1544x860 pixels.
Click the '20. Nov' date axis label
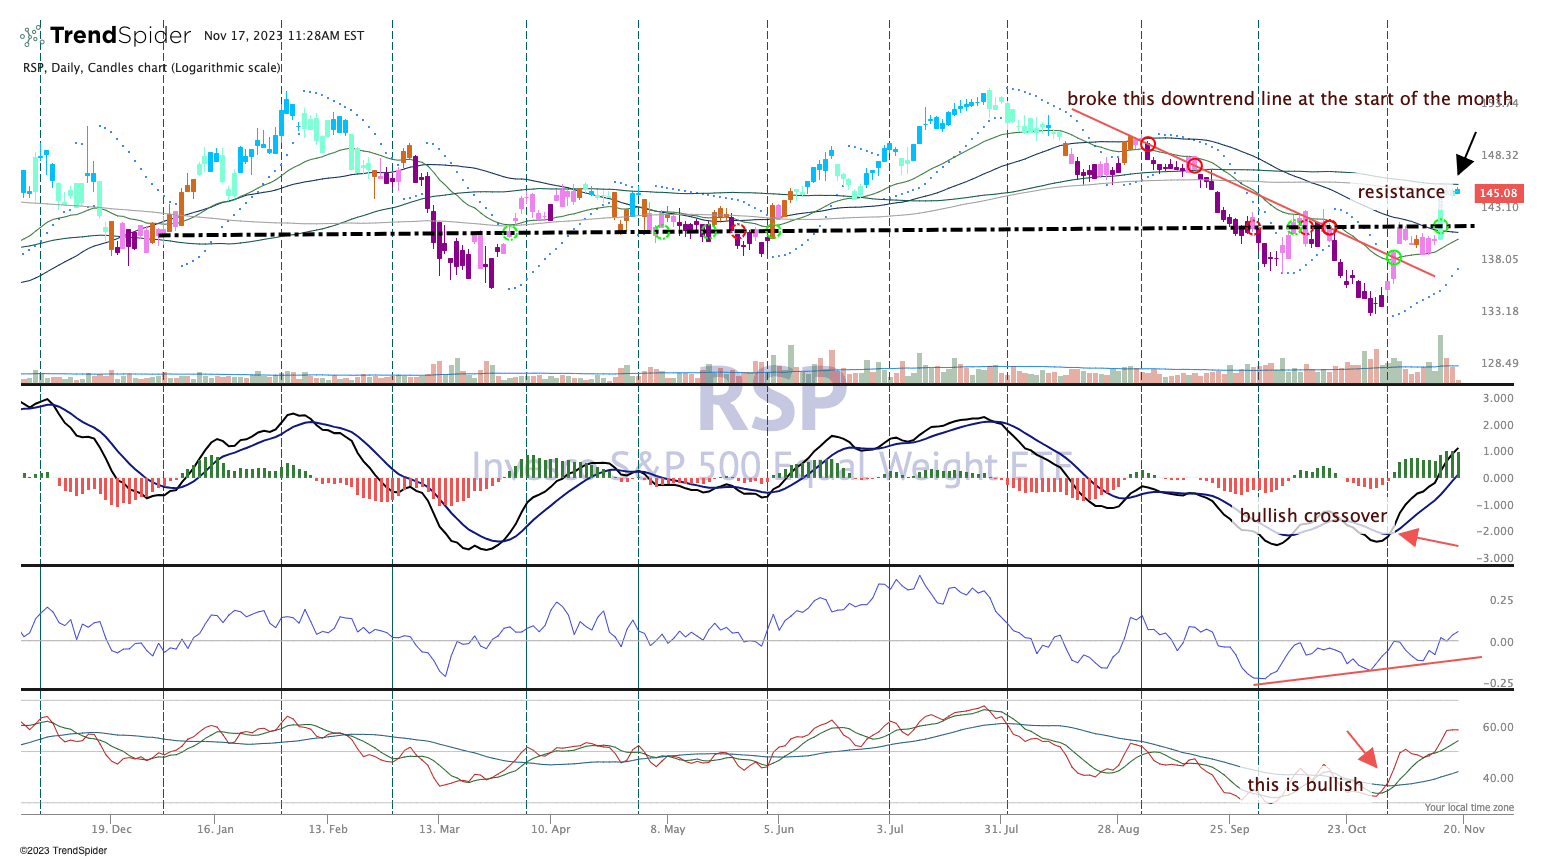click(1464, 829)
